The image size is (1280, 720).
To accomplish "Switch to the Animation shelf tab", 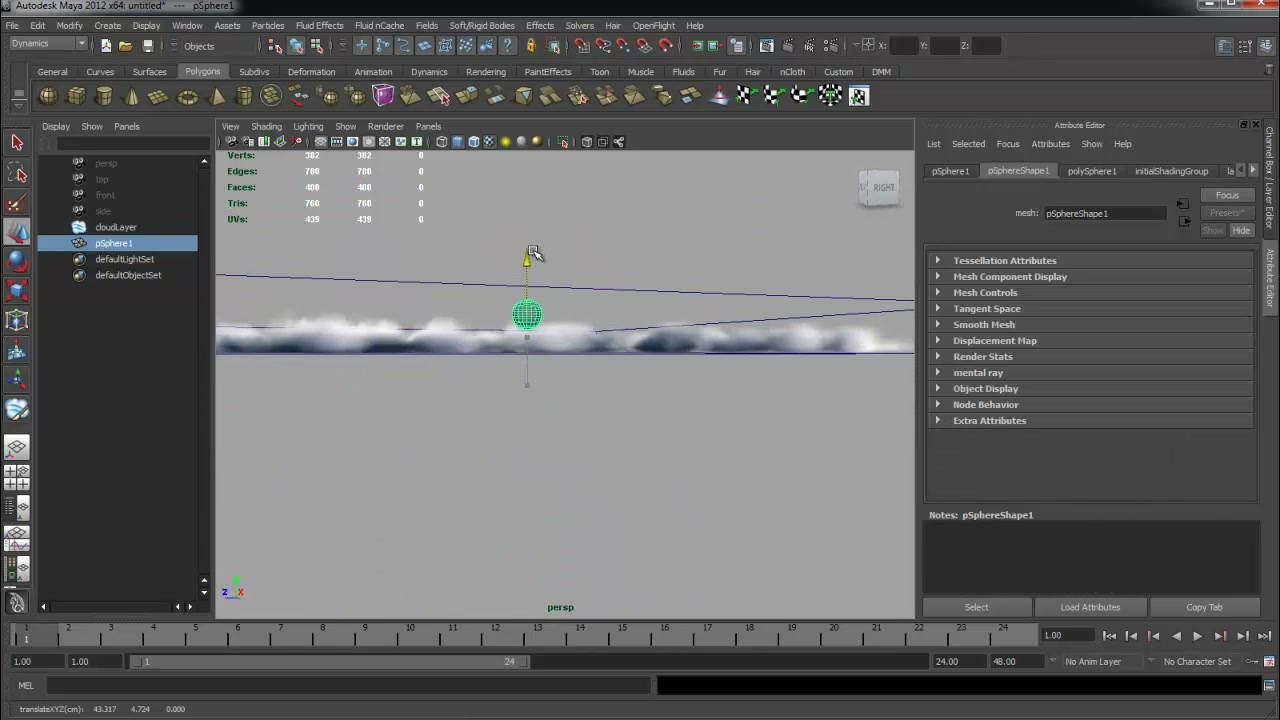I will [x=373, y=72].
